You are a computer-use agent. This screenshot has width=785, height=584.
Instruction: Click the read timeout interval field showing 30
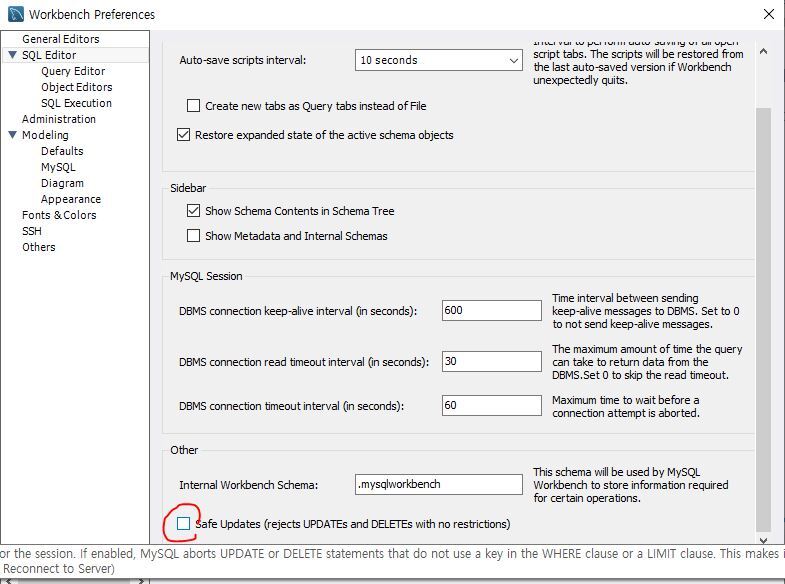(x=492, y=361)
